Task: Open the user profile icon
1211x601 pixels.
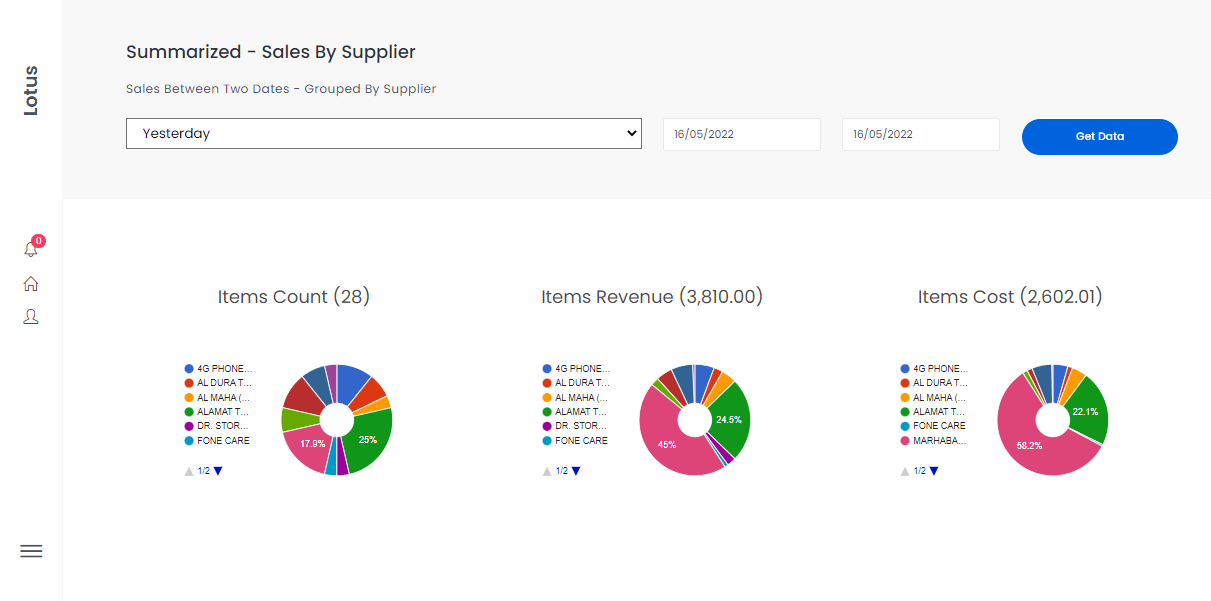Action: [31, 317]
